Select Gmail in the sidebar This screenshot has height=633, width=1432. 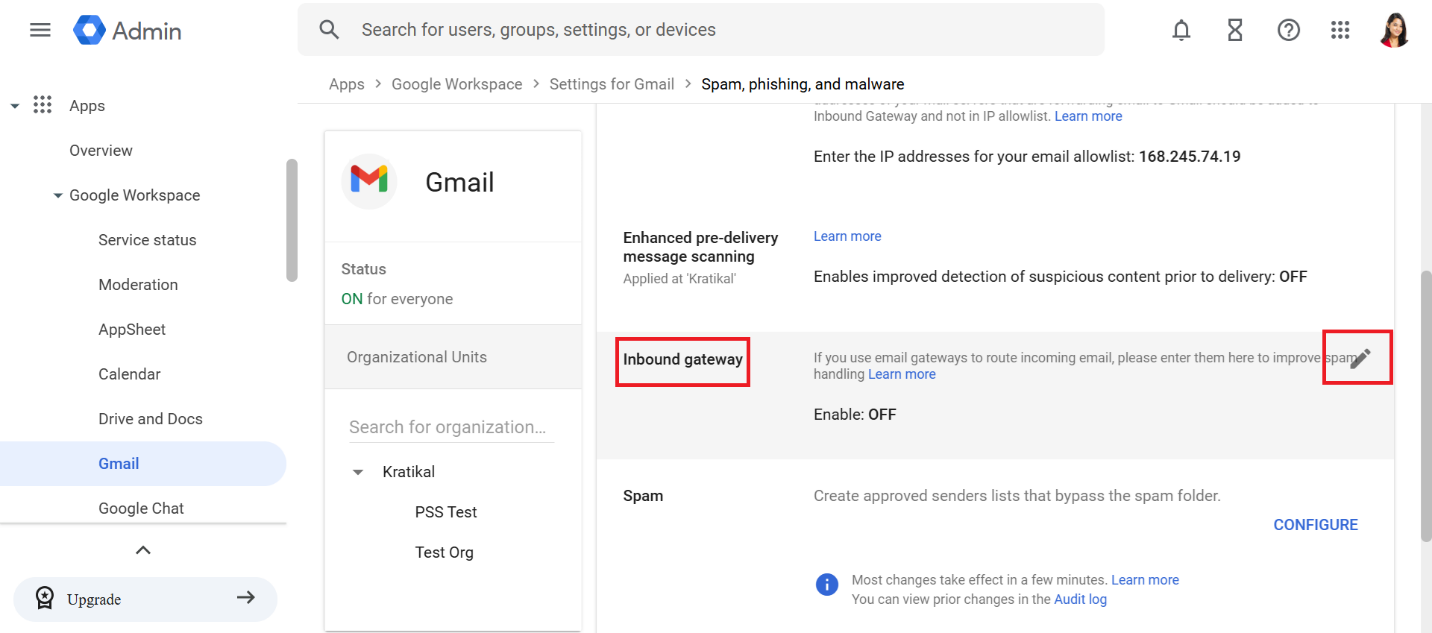pyautogui.click(x=143, y=464)
